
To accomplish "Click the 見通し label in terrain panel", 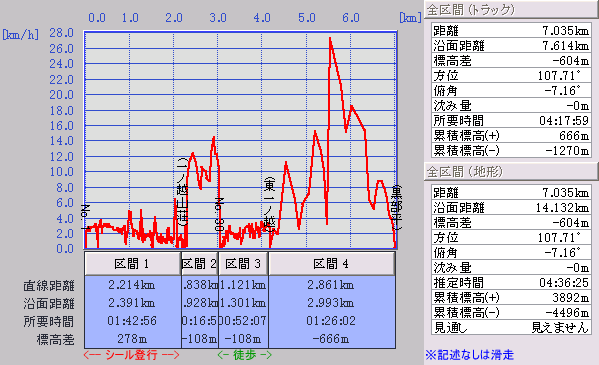I will [x=450, y=328].
